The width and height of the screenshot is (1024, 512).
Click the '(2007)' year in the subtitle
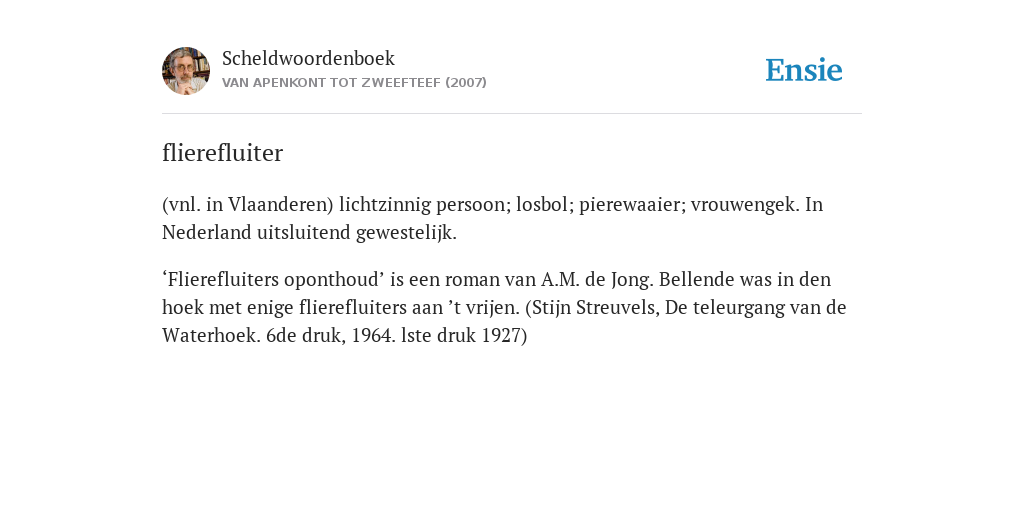[x=466, y=83]
